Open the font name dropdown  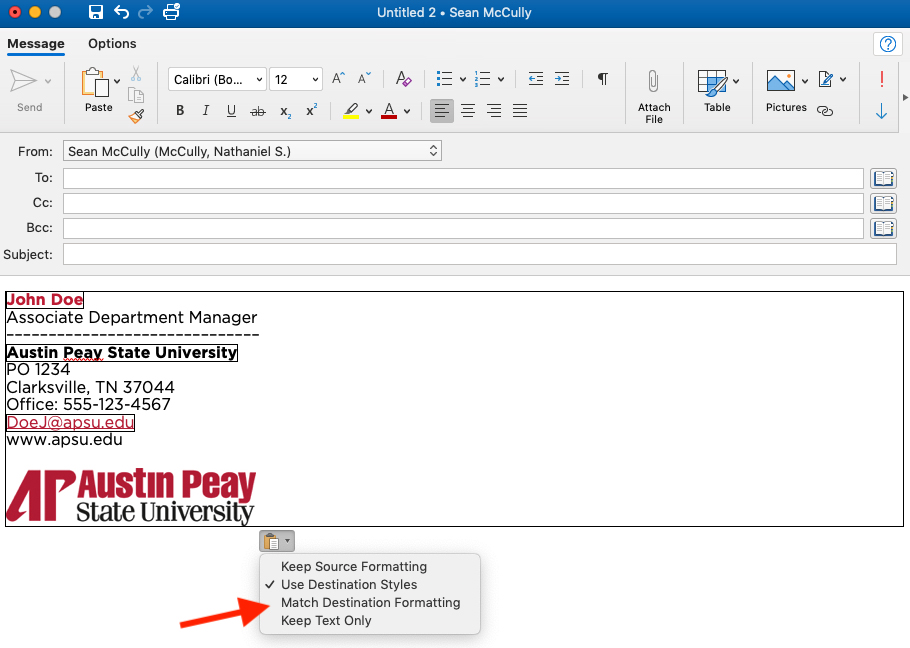click(217, 79)
